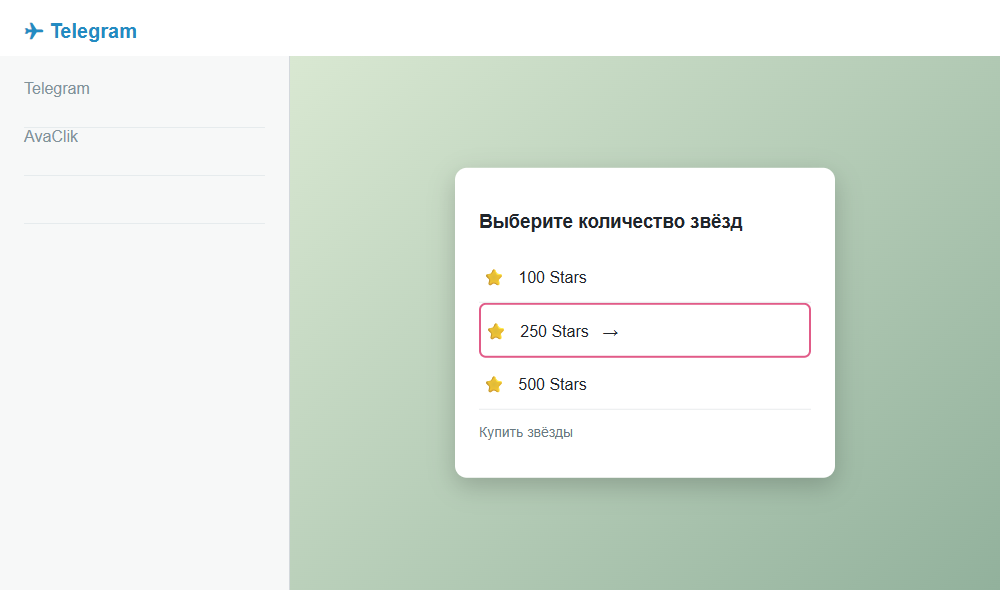This screenshot has width=1000, height=590.
Task: Click the Telegram paper plane logo icon
Action: coord(34,31)
